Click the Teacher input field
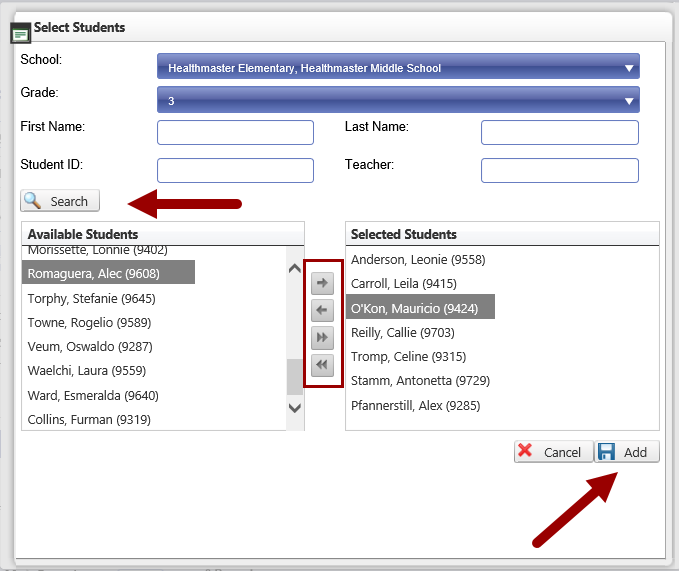679x571 pixels. pos(559,171)
